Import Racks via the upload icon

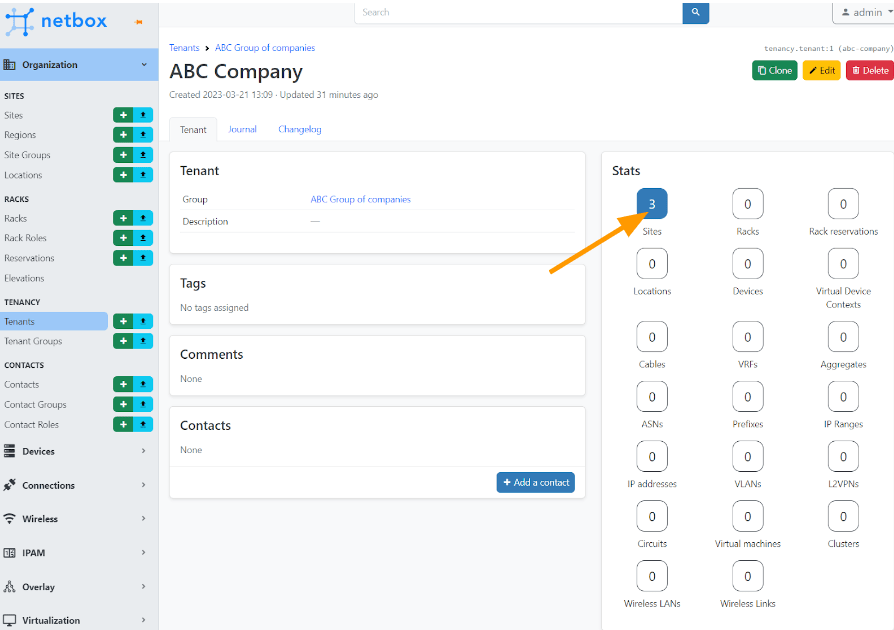143,218
